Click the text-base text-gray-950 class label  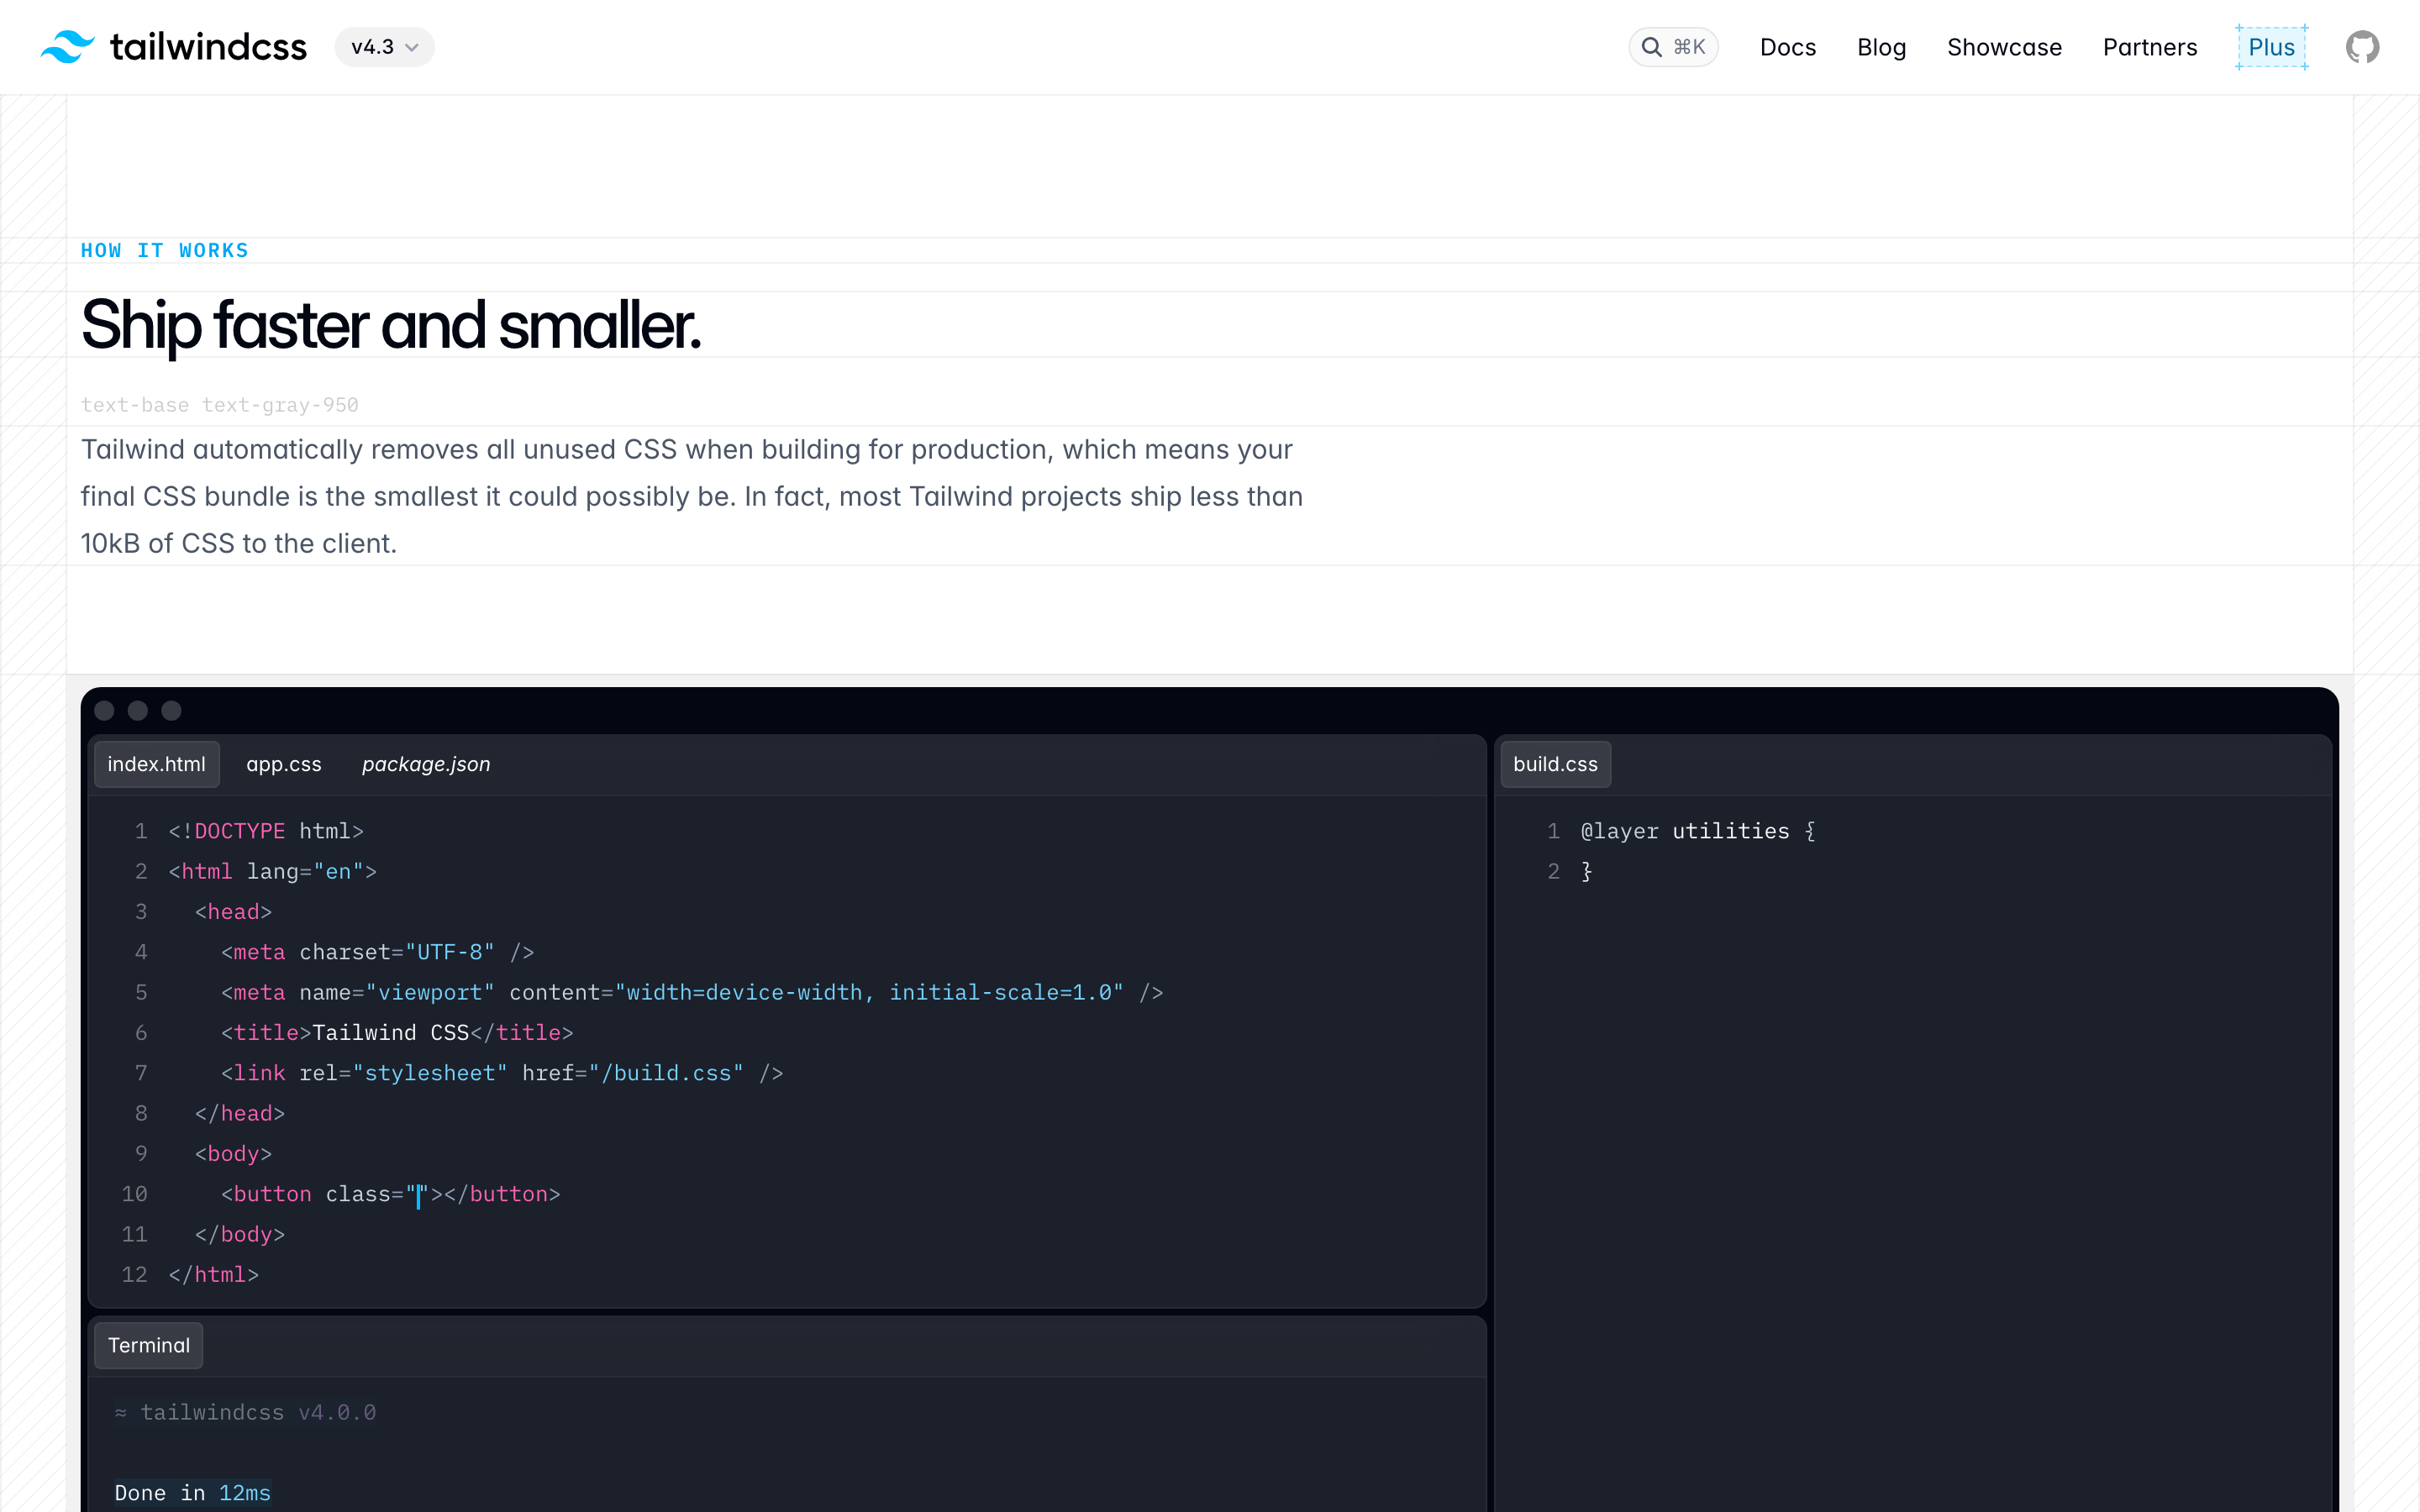pyautogui.click(x=220, y=405)
